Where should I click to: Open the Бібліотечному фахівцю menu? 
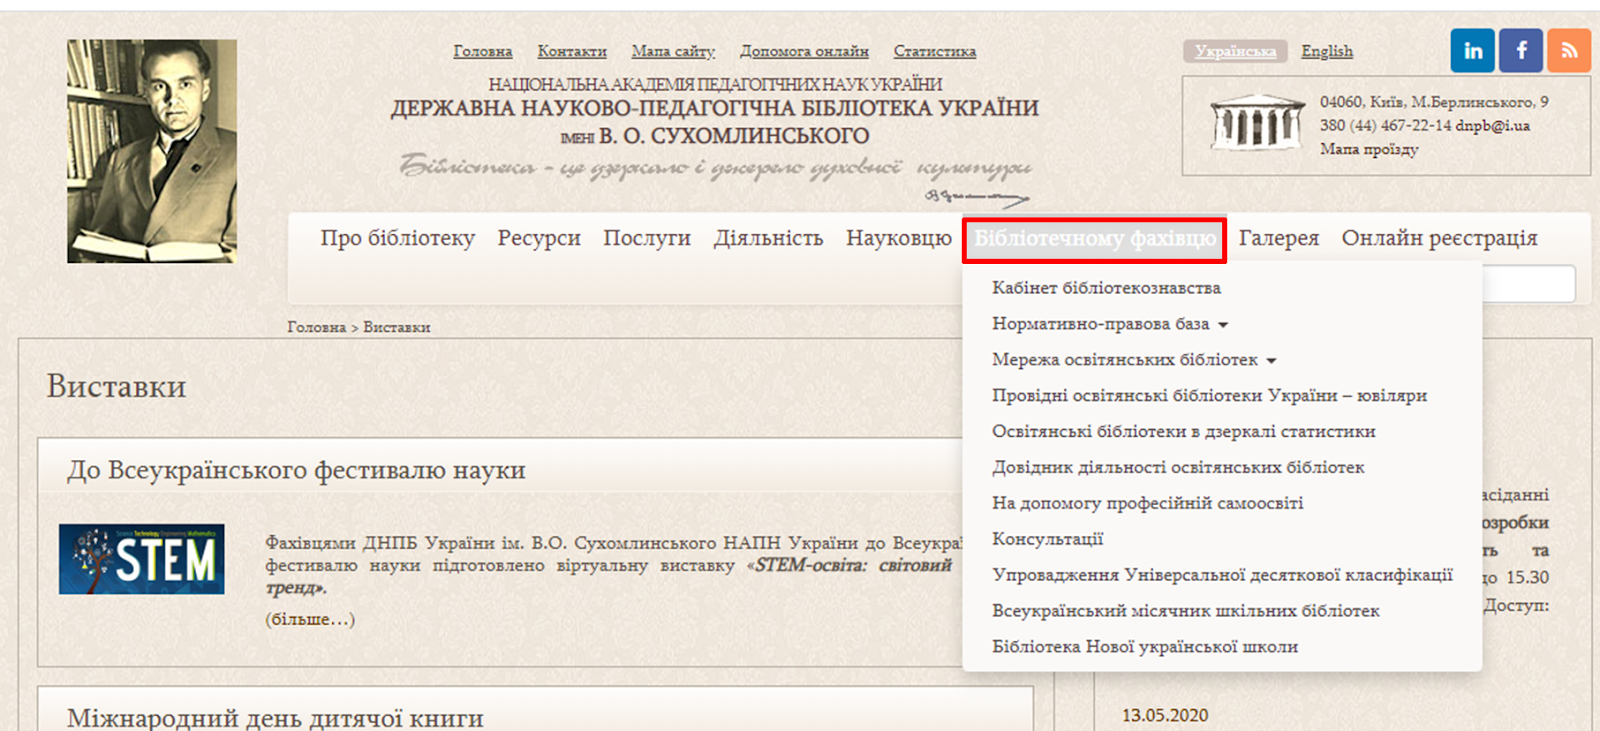click(1095, 240)
